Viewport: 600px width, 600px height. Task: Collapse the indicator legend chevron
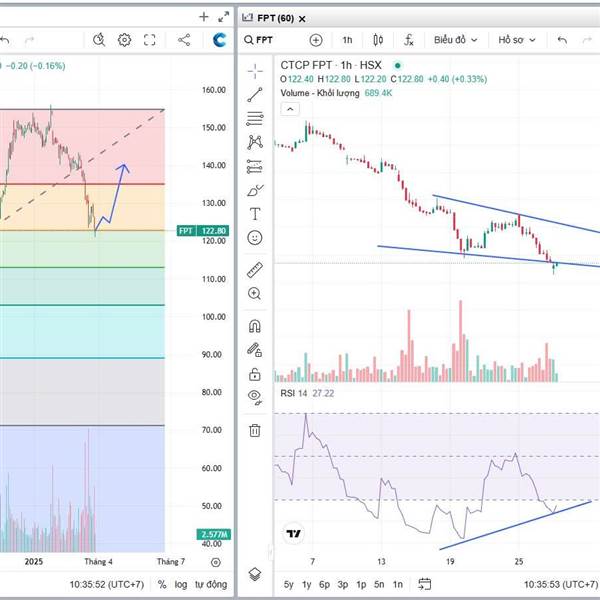[x=290, y=109]
